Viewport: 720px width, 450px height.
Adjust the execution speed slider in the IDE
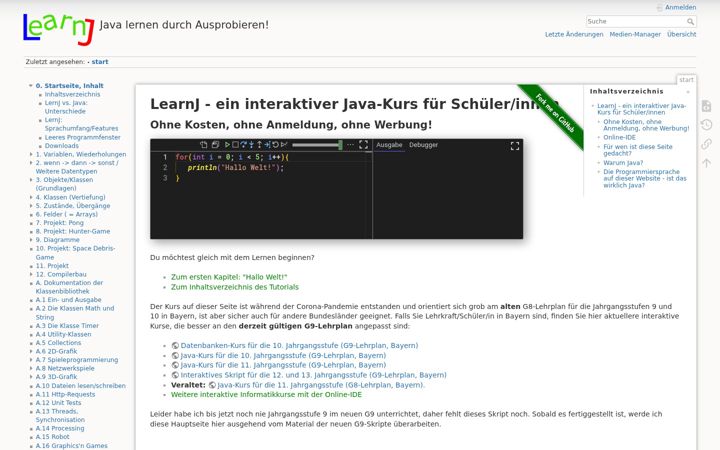(x=317, y=145)
